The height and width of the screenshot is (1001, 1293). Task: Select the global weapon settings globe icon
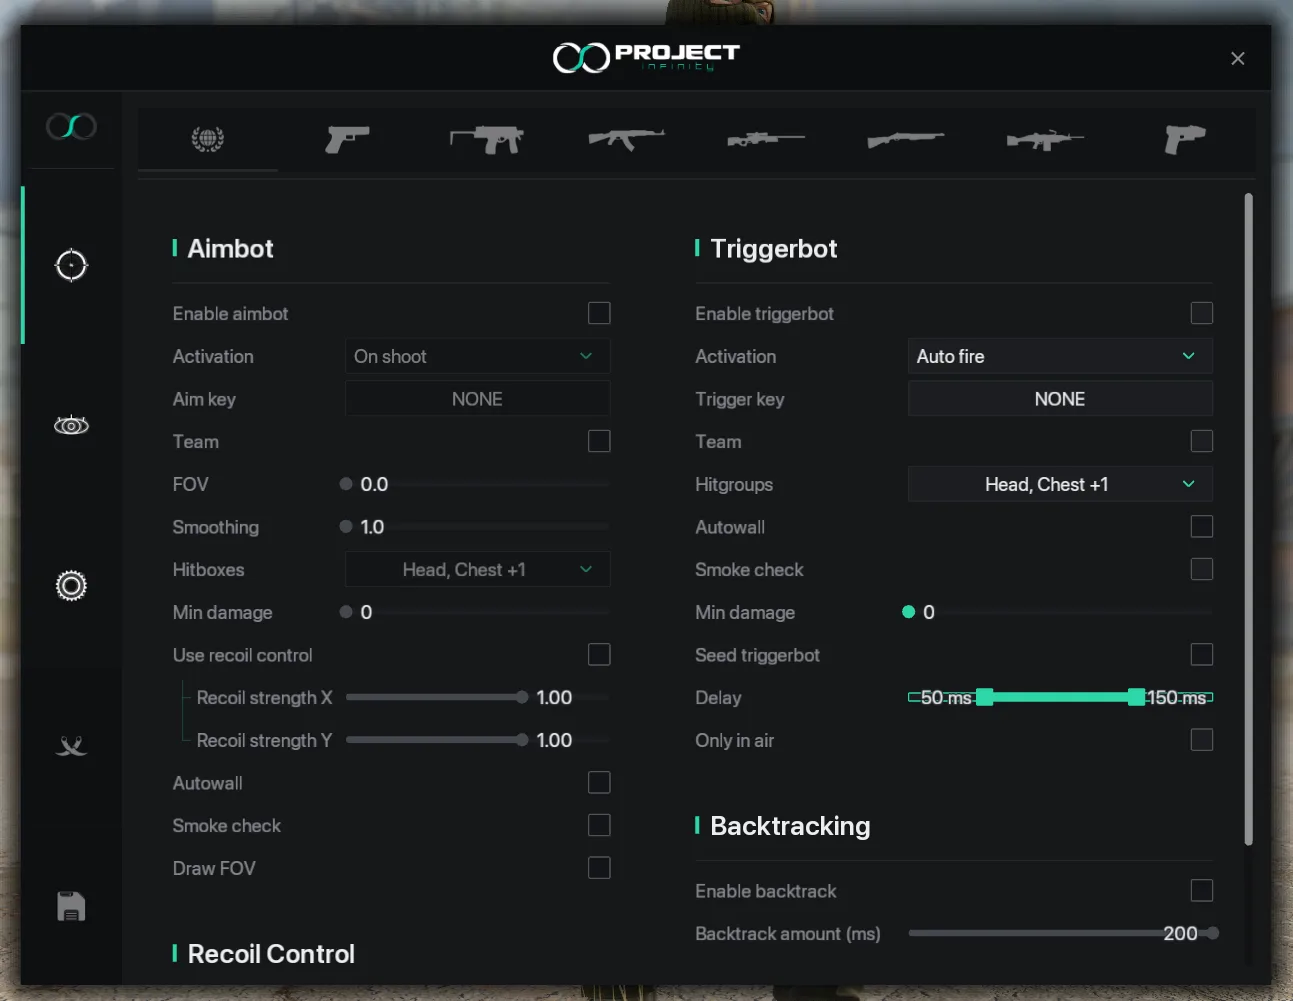208,139
